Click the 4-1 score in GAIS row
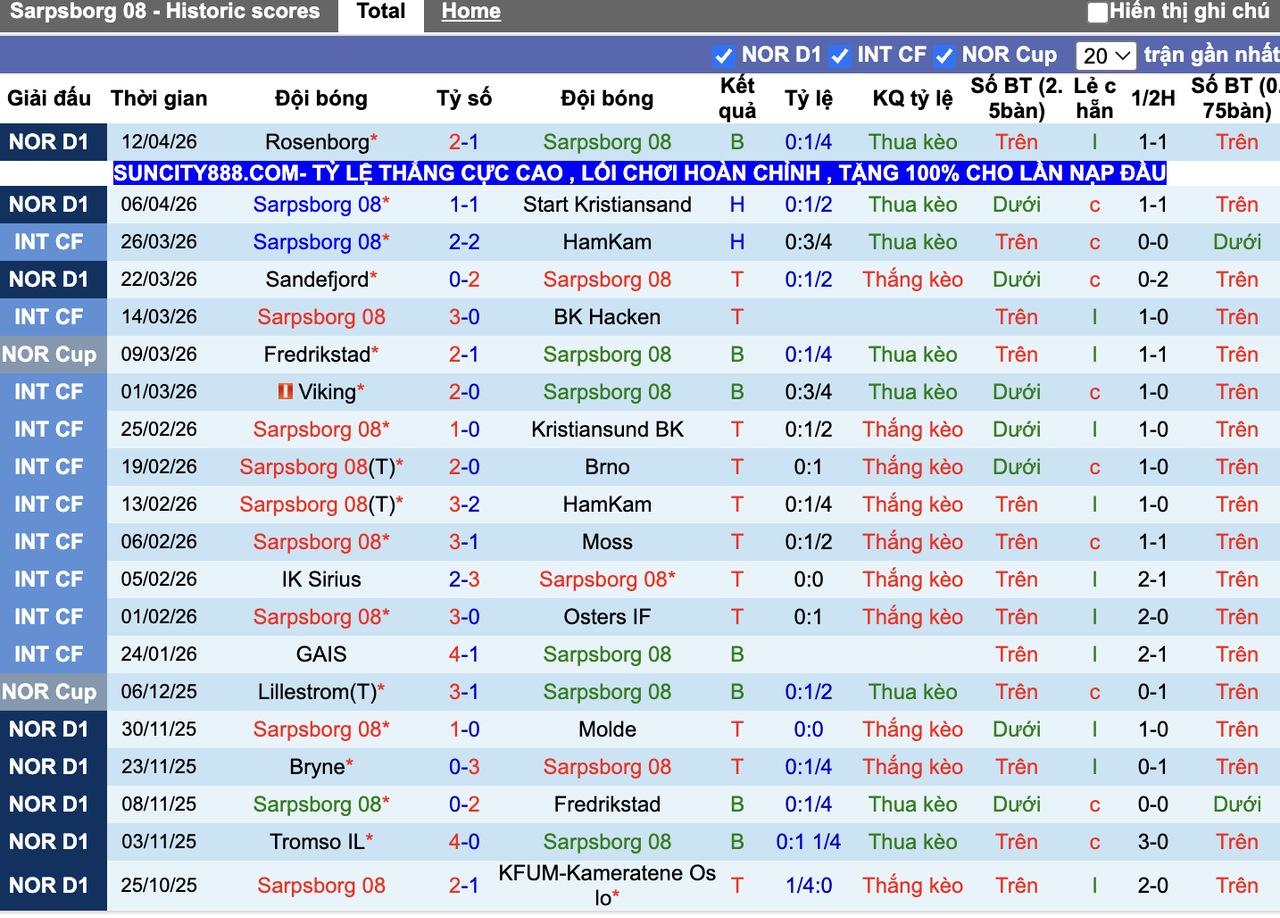 464,655
